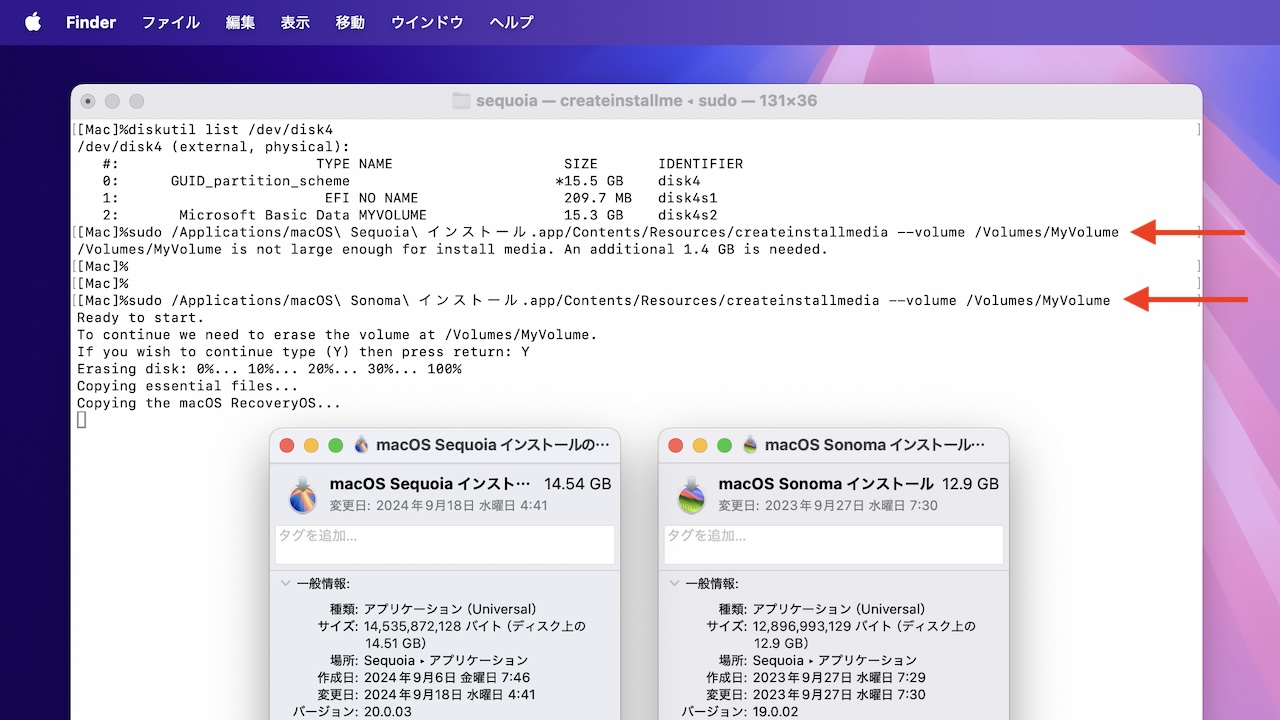1280x720 pixels.
Task: Click the Sequoia createinstallmedia command line
Action: tap(598, 232)
